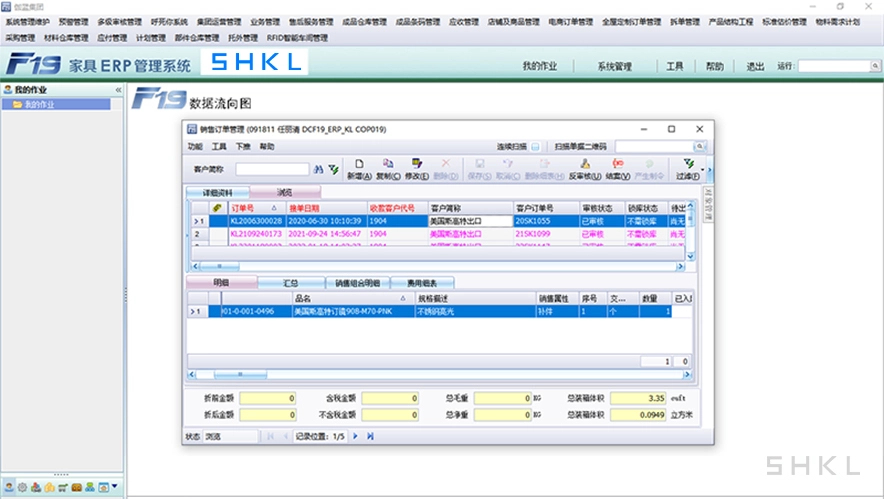884x499 pixels.
Task: Click 工具 link in header bar
Action: click(675, 67)
